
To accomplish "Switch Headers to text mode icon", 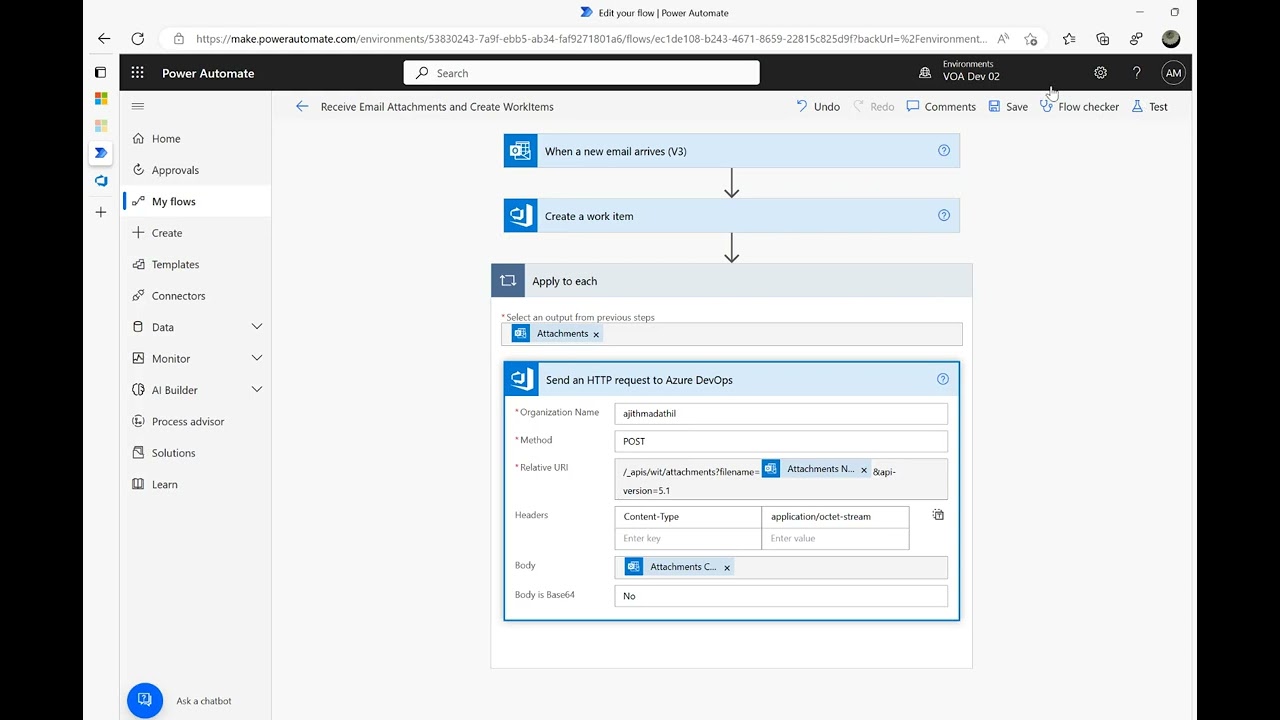I will (938, 515).
